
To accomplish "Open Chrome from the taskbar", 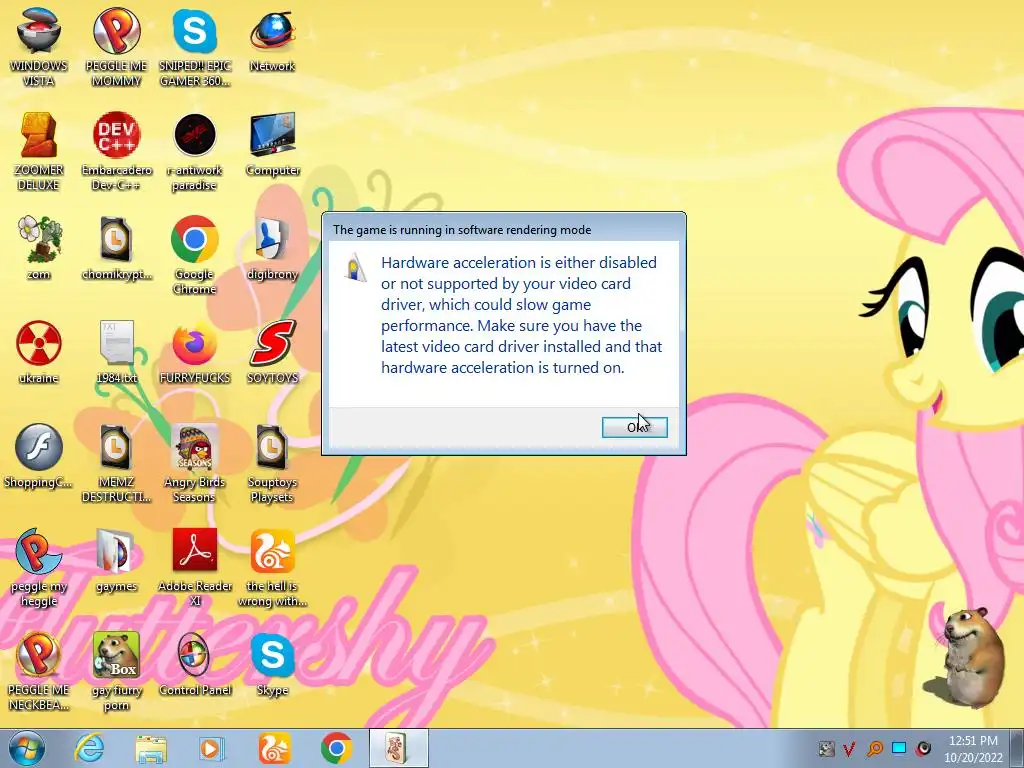I will 336,748.
